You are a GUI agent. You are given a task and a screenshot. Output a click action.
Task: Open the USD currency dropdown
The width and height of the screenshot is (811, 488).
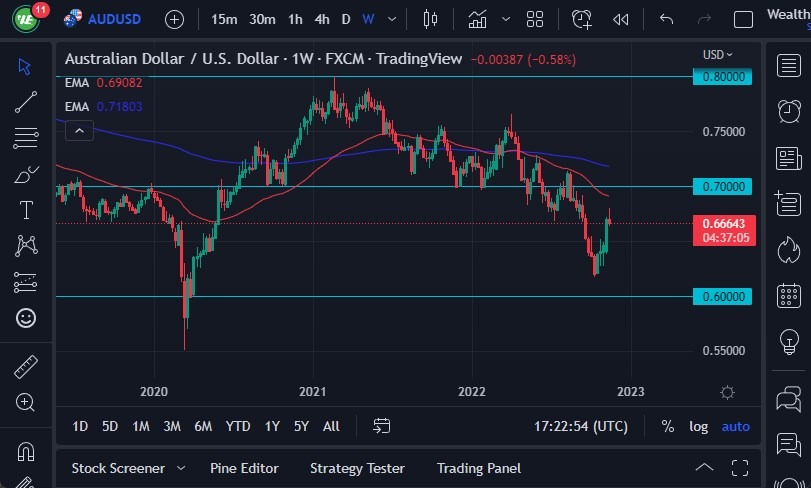(717, 55)
